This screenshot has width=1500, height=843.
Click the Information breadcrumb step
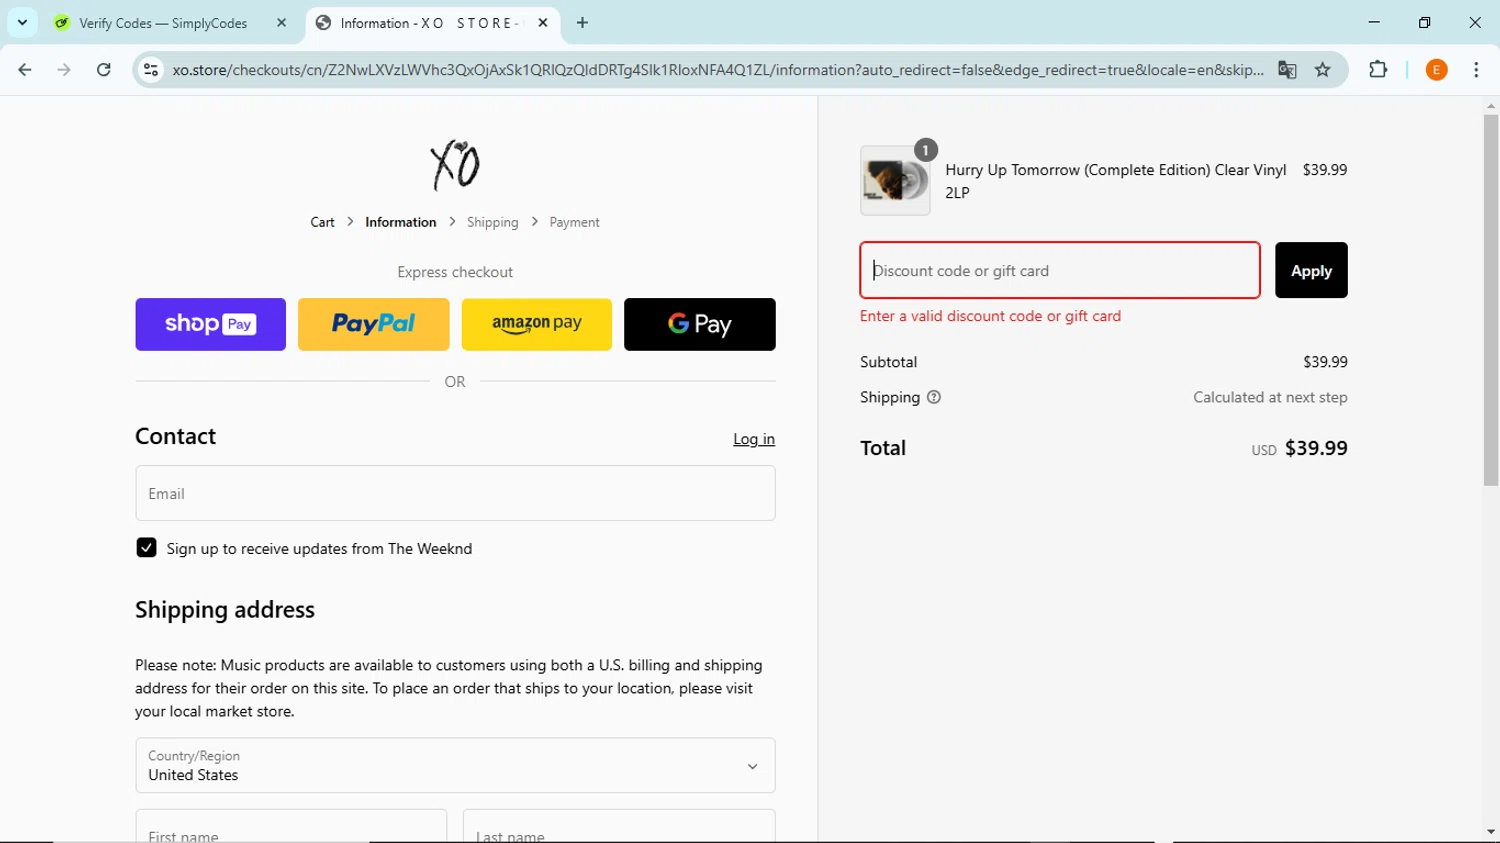coord(400,222)
